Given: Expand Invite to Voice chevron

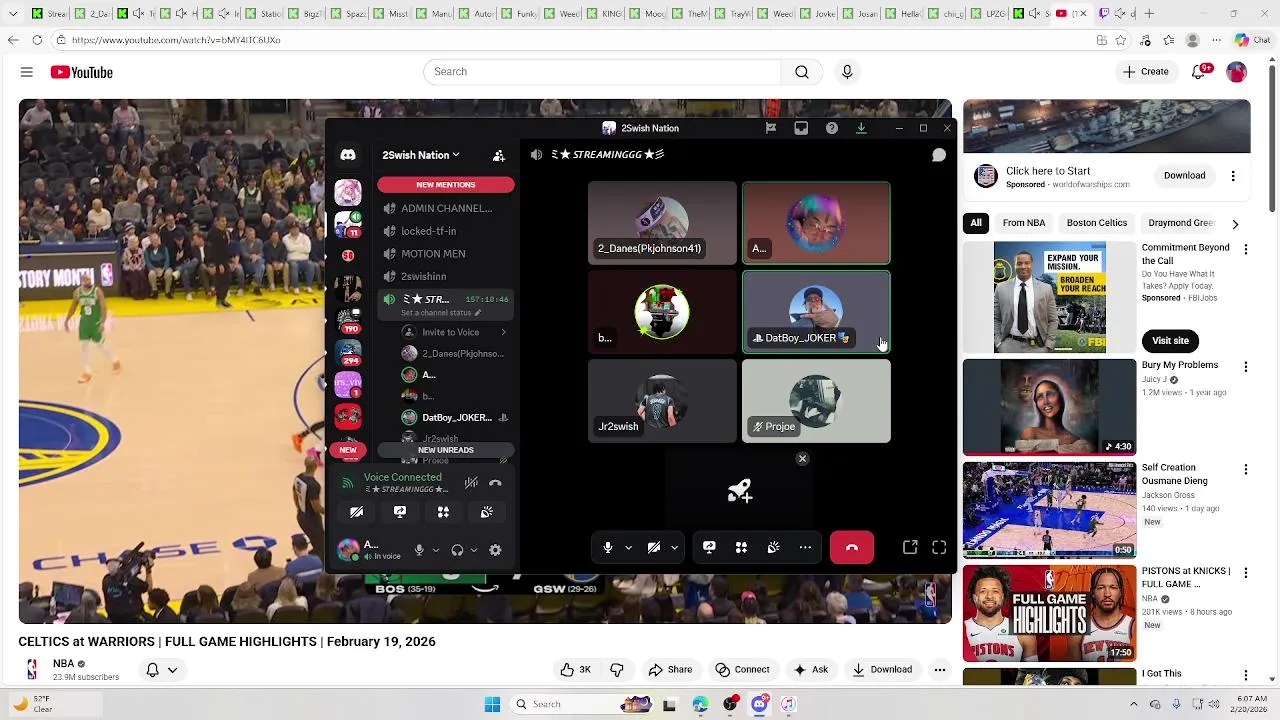Looking at the screenshot, I should 503,332.
